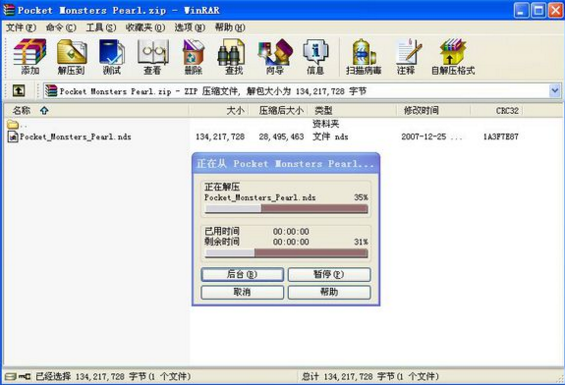Sort by Packed Size (压缩后大小) header
Screen dimensions: 565x385
tap(279, 110)
